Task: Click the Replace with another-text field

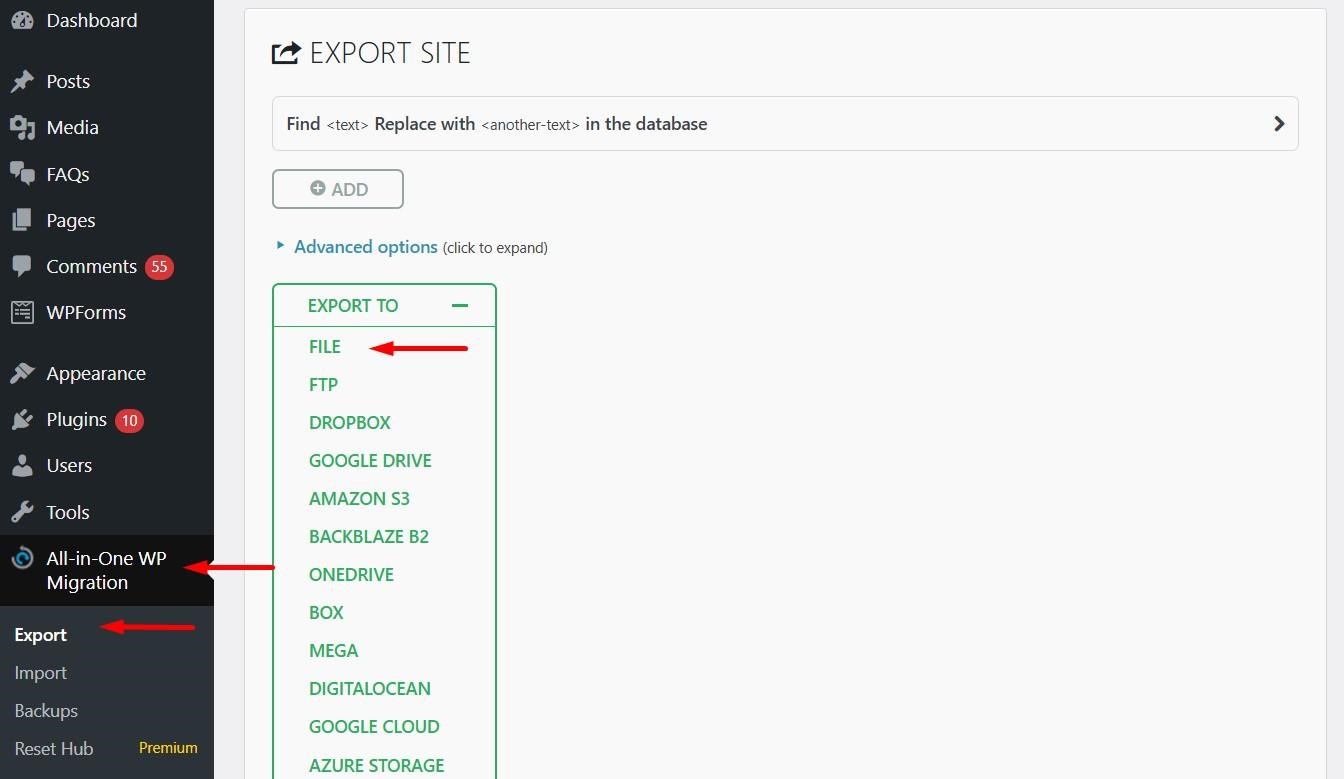Action: pos(530,125)
